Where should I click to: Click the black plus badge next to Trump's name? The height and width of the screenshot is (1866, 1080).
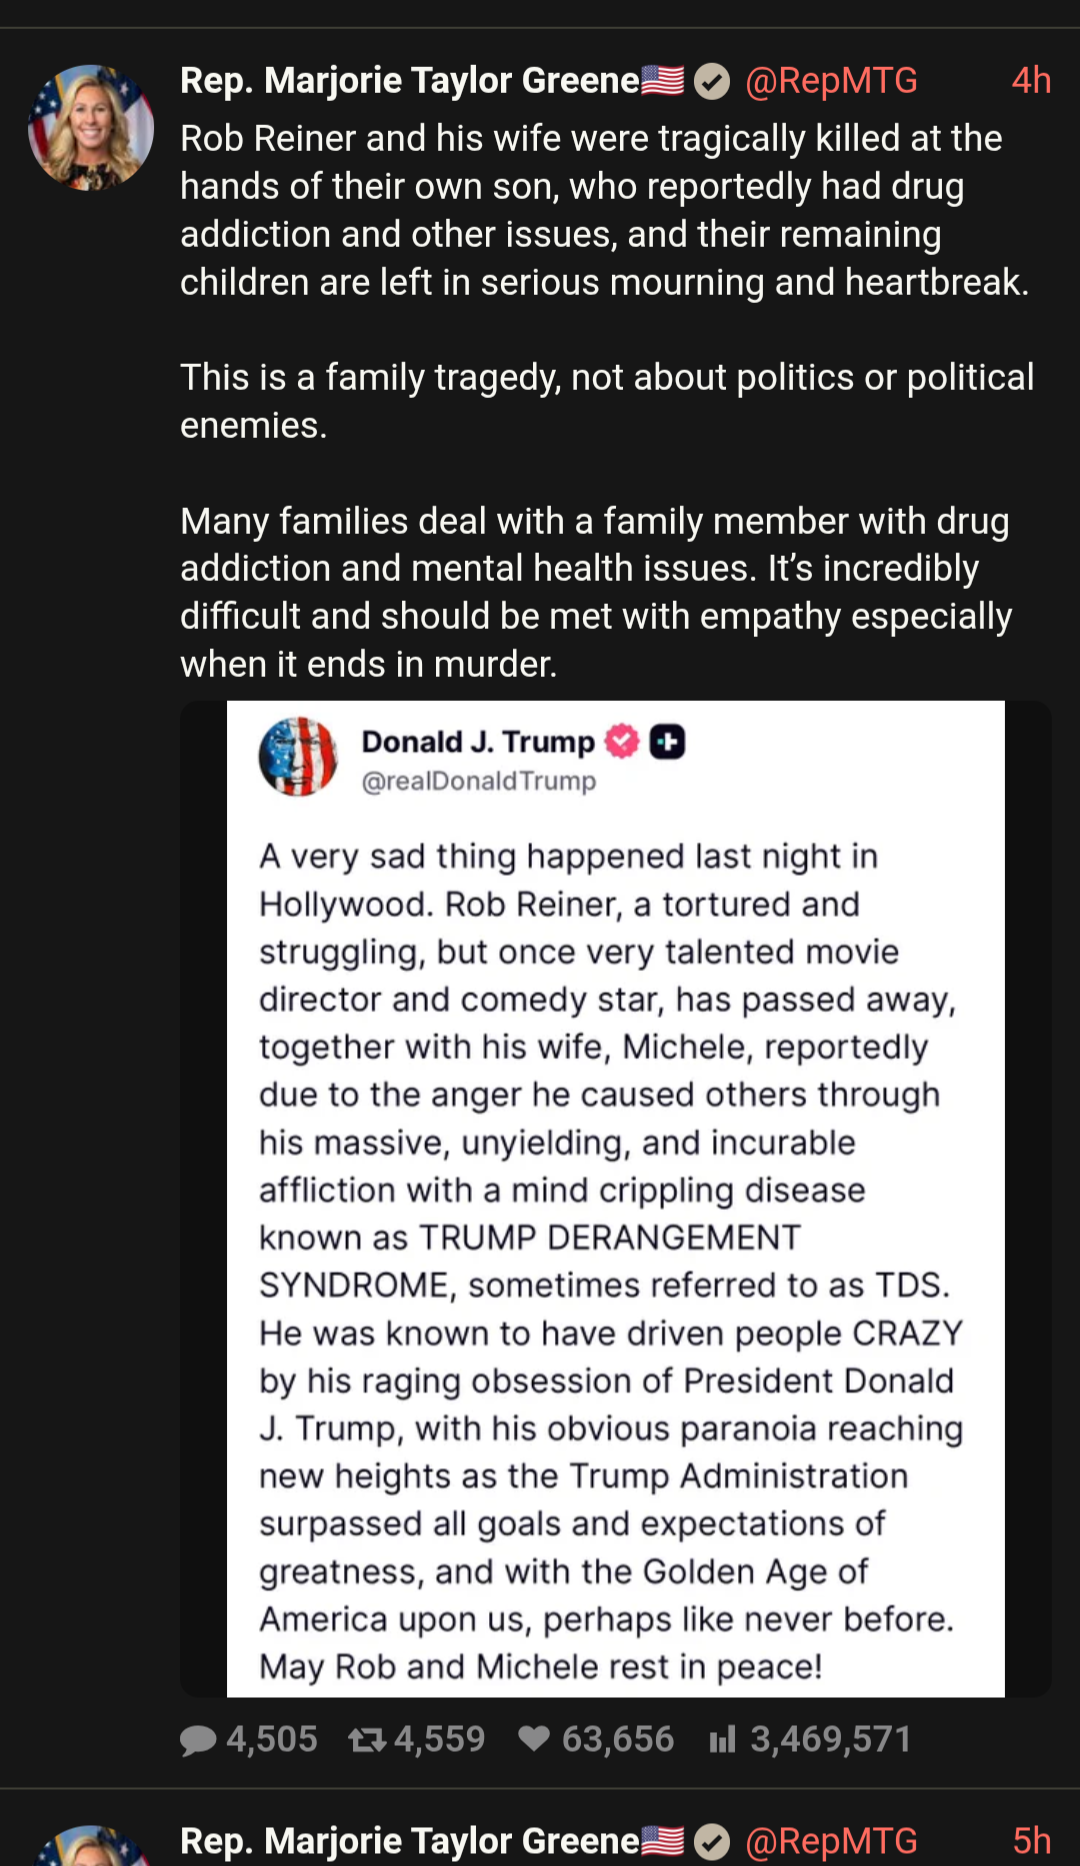click(x=667, y=741)
